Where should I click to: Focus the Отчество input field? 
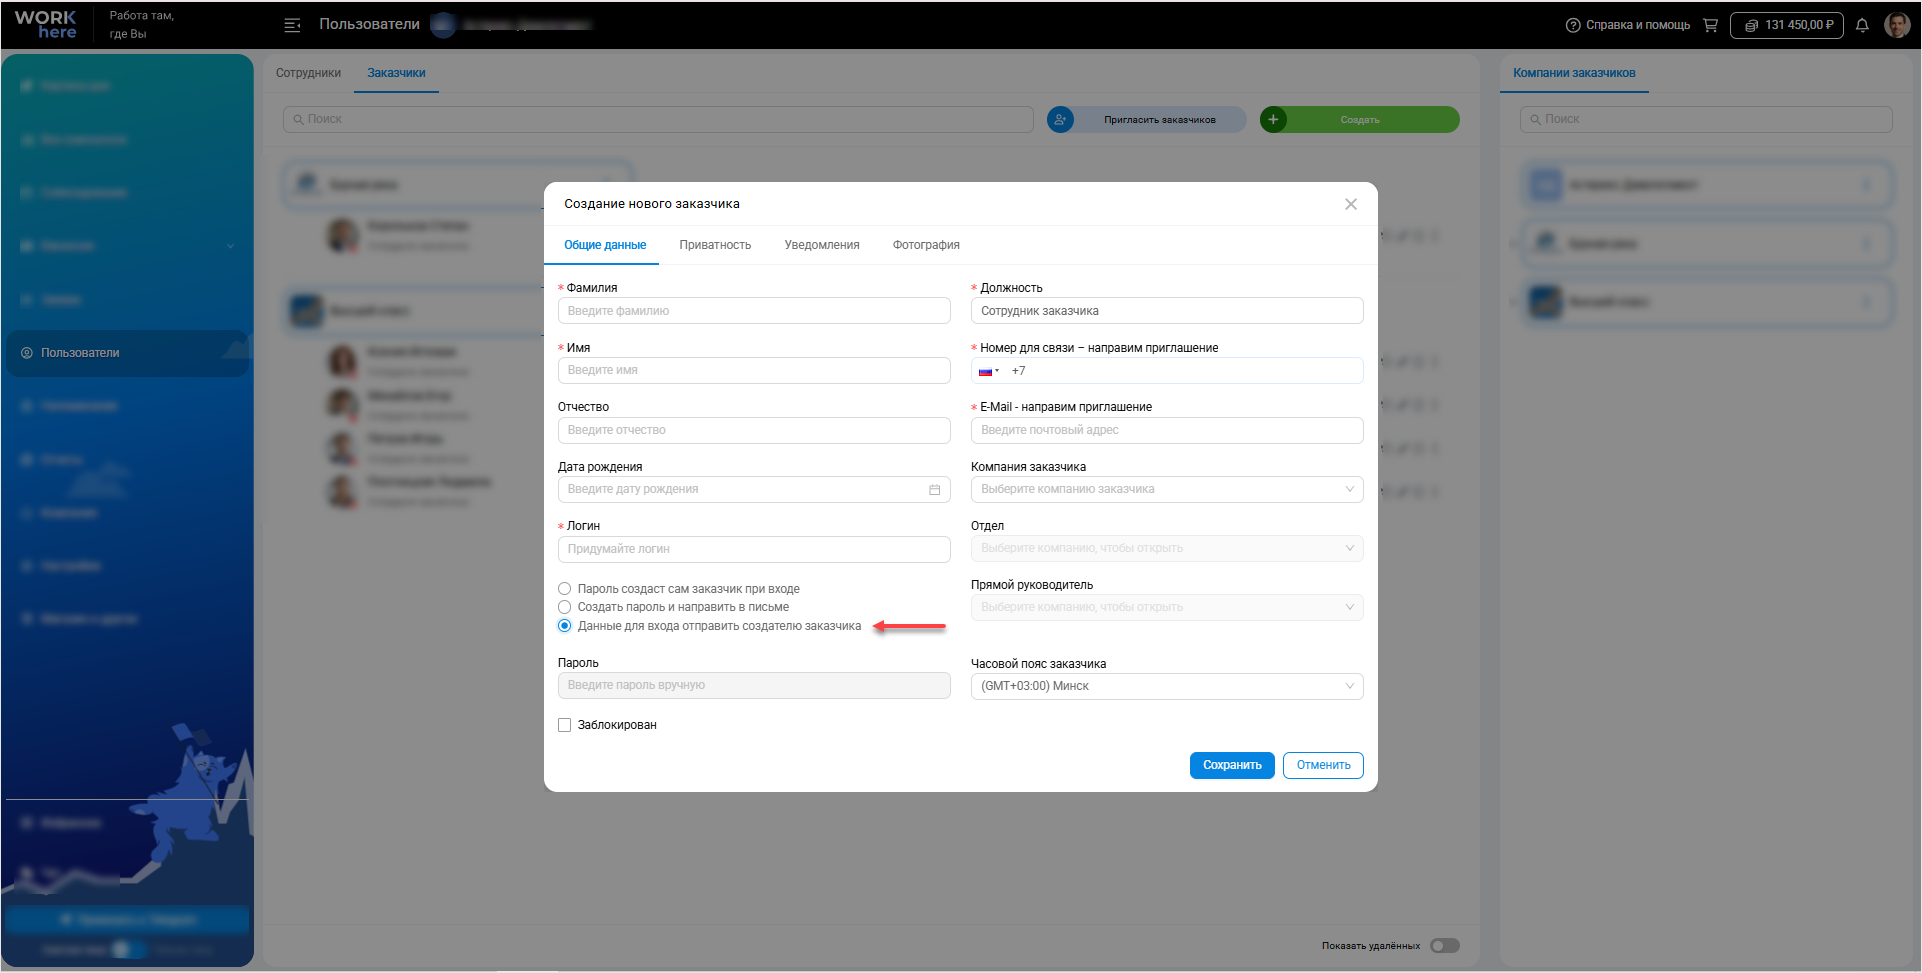point(754,430)
